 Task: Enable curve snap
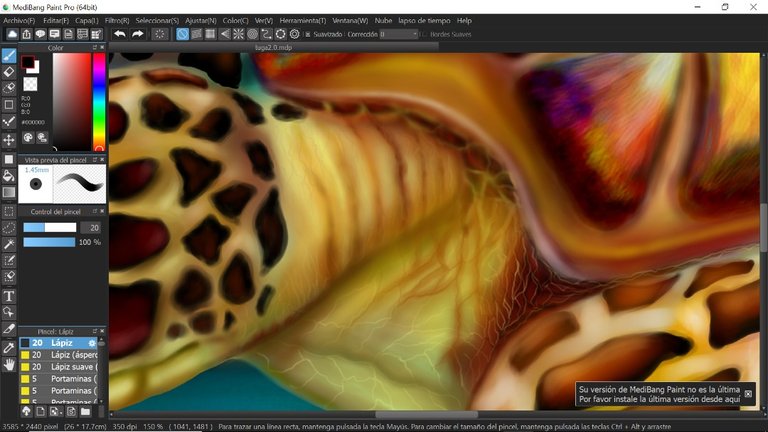tap(266, 34)
